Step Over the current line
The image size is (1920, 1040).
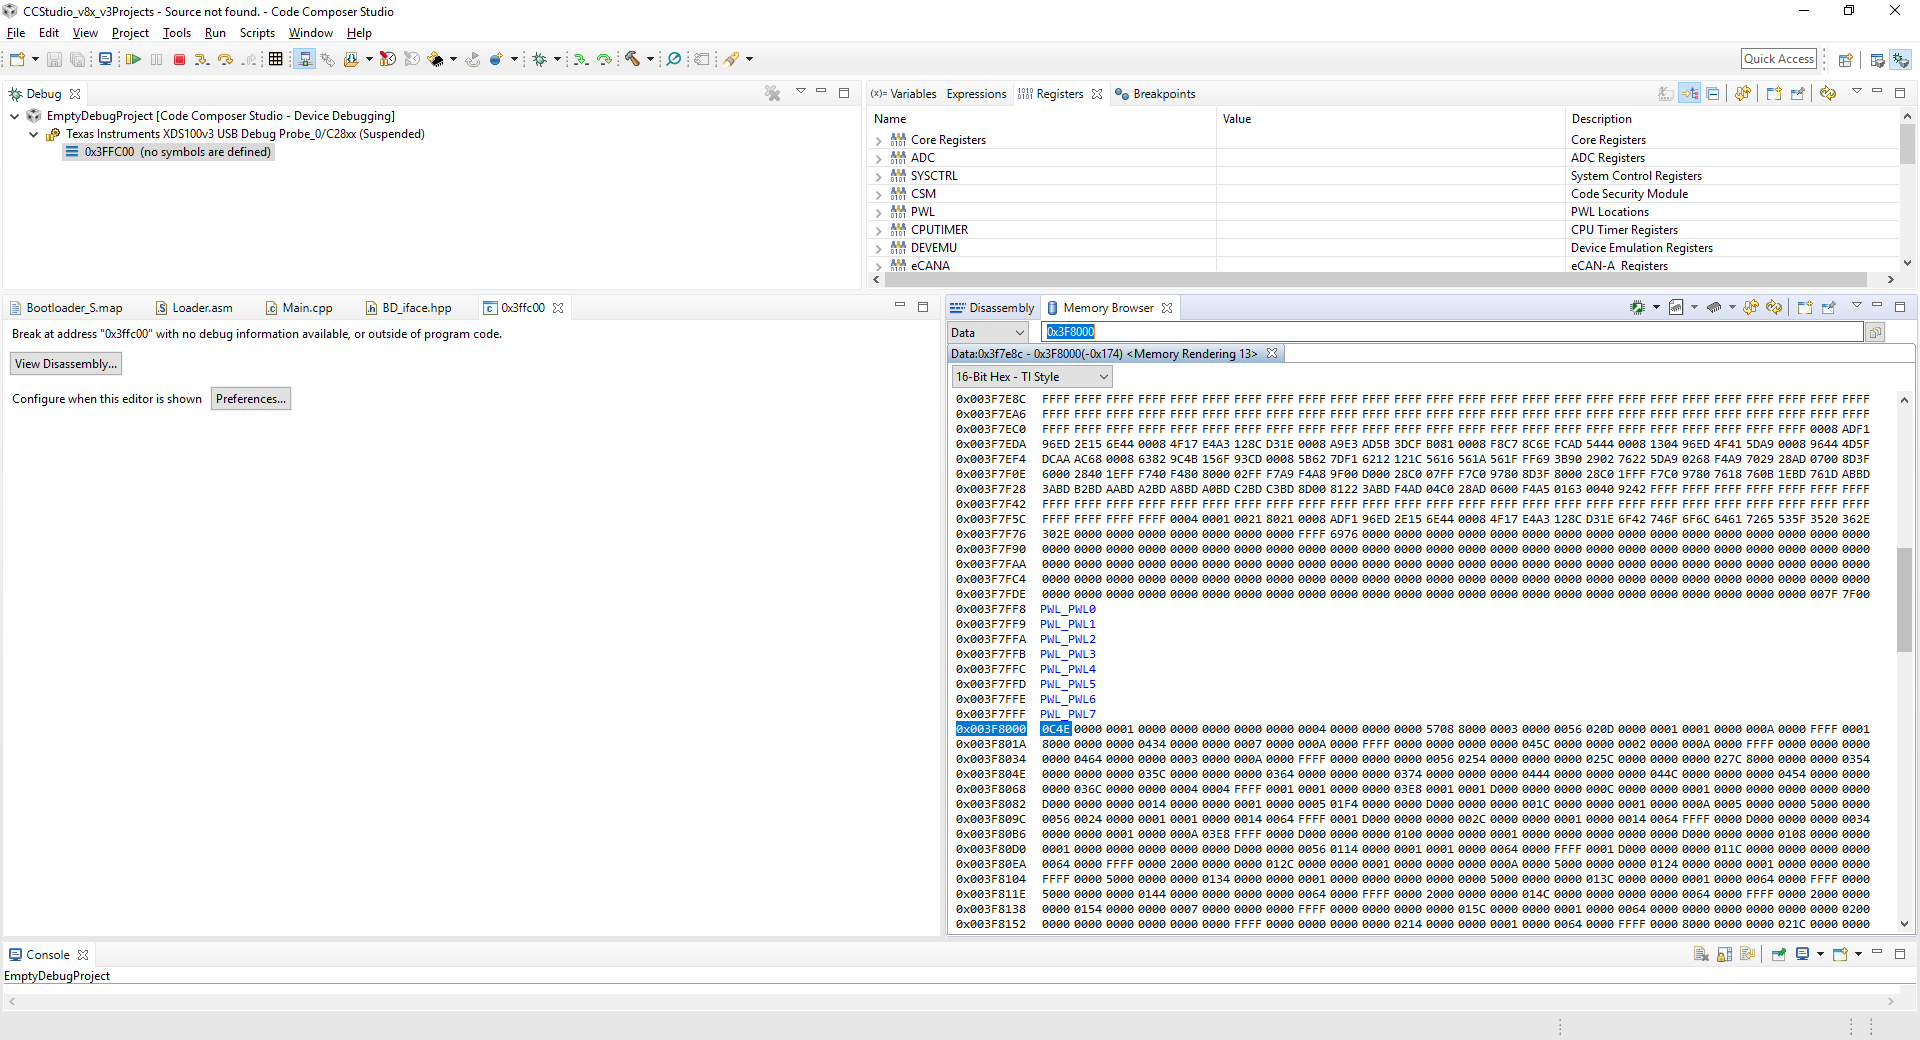(226, 59)
